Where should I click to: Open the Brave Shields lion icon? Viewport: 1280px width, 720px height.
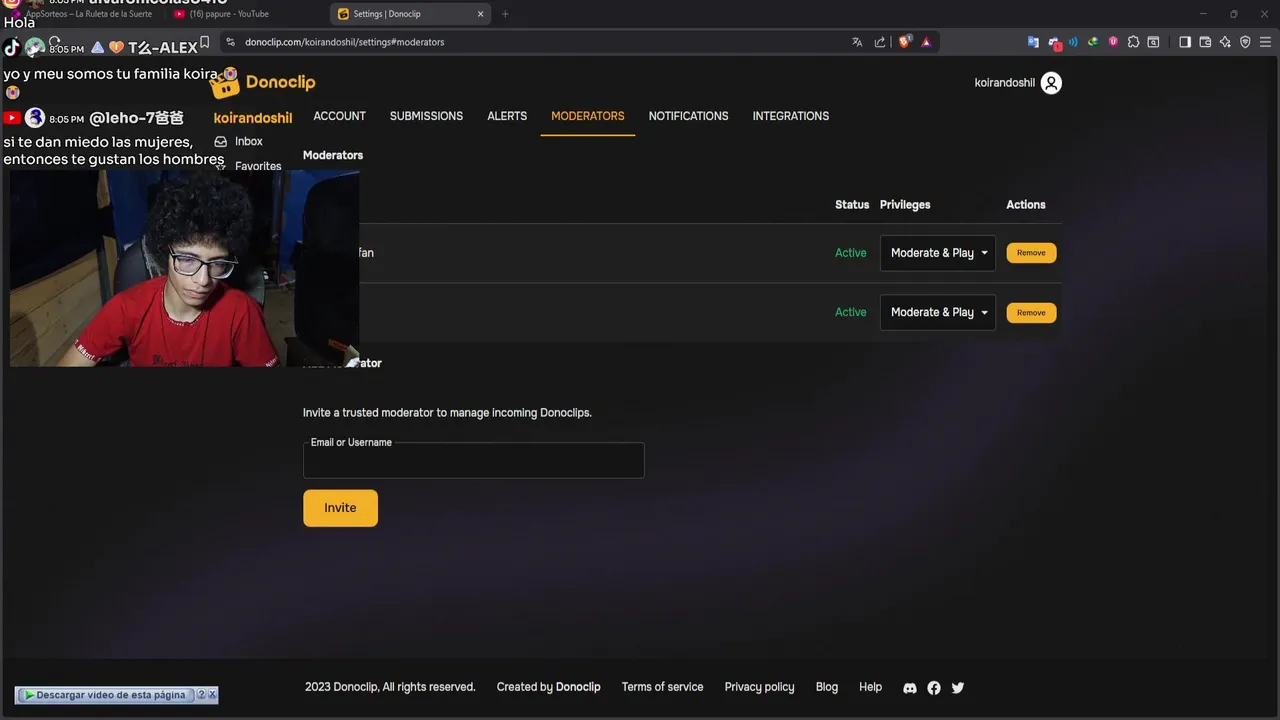tap(905, 42)
